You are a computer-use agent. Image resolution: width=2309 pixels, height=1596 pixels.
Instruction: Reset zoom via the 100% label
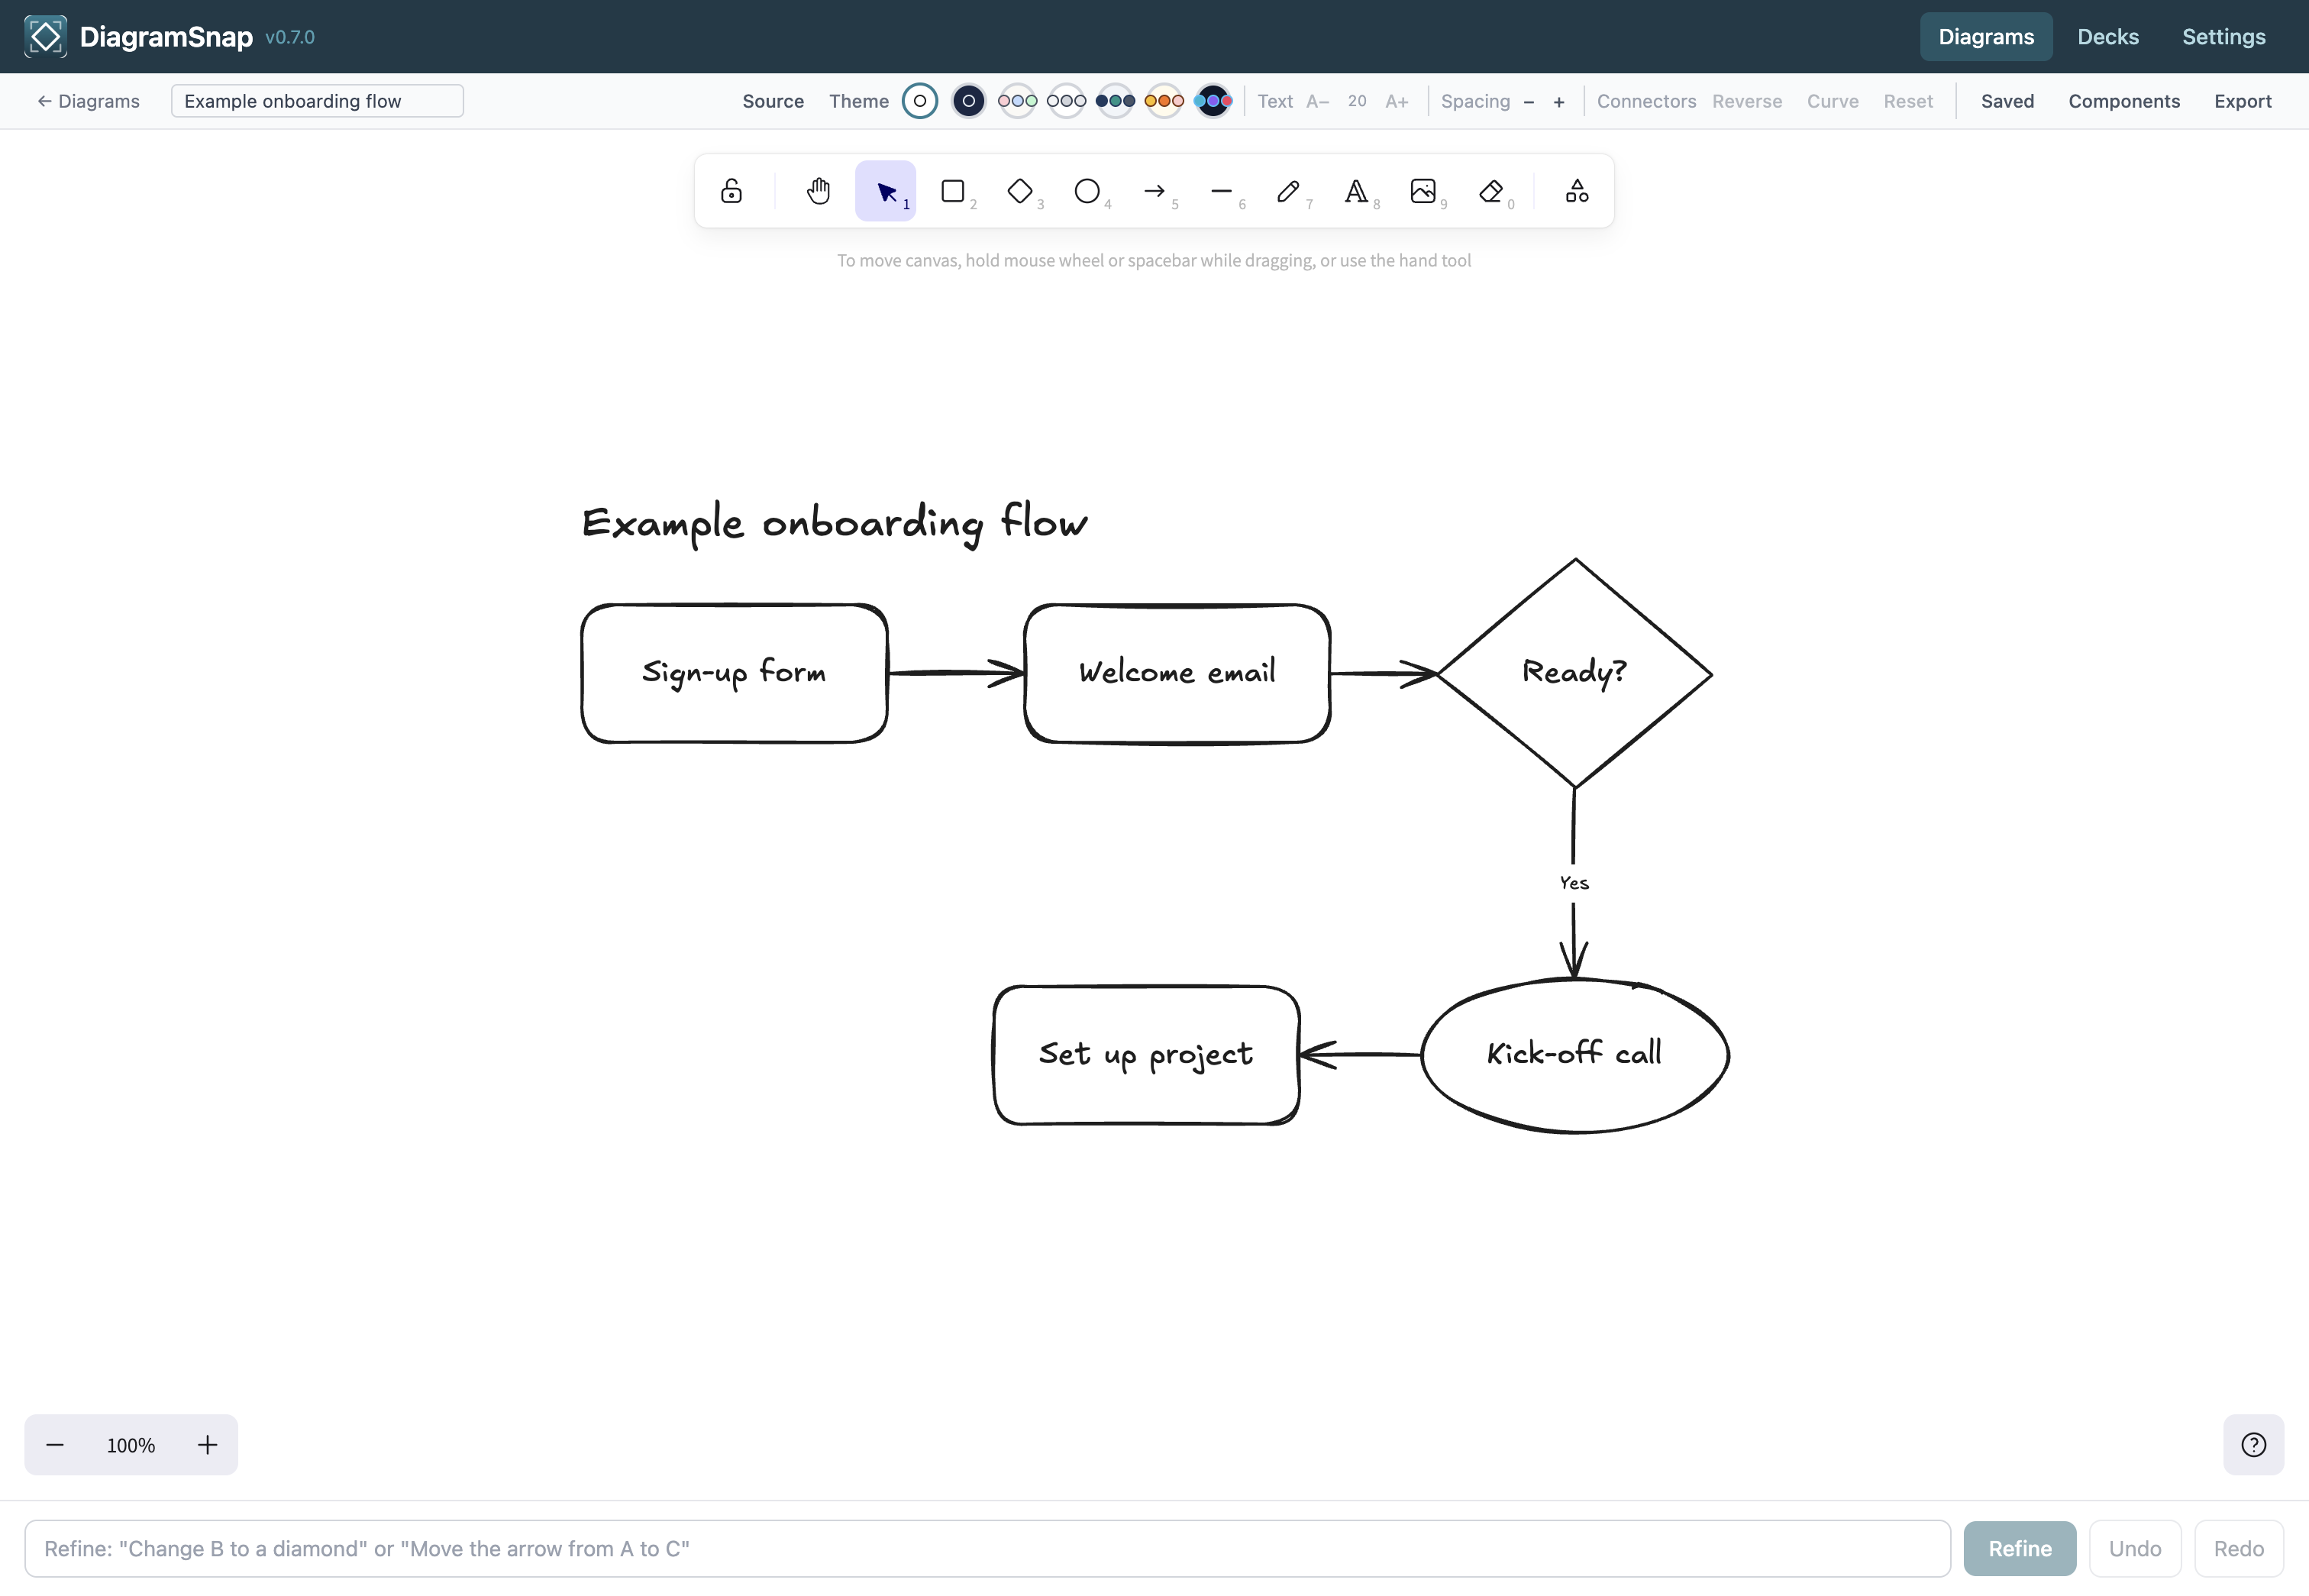point(131,1445)
